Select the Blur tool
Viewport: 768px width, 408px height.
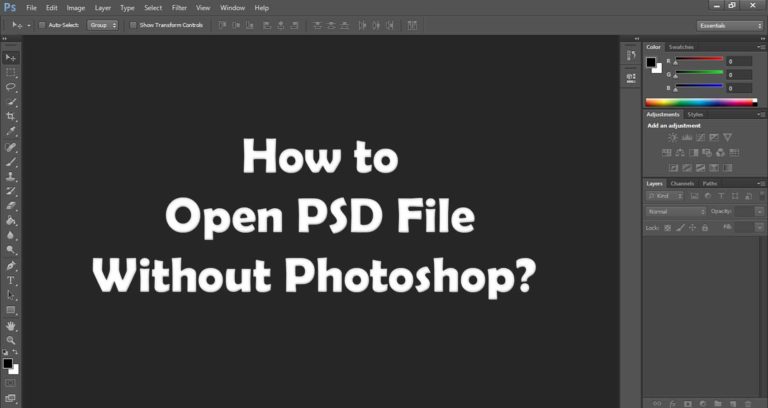click(x=10, y=235)
